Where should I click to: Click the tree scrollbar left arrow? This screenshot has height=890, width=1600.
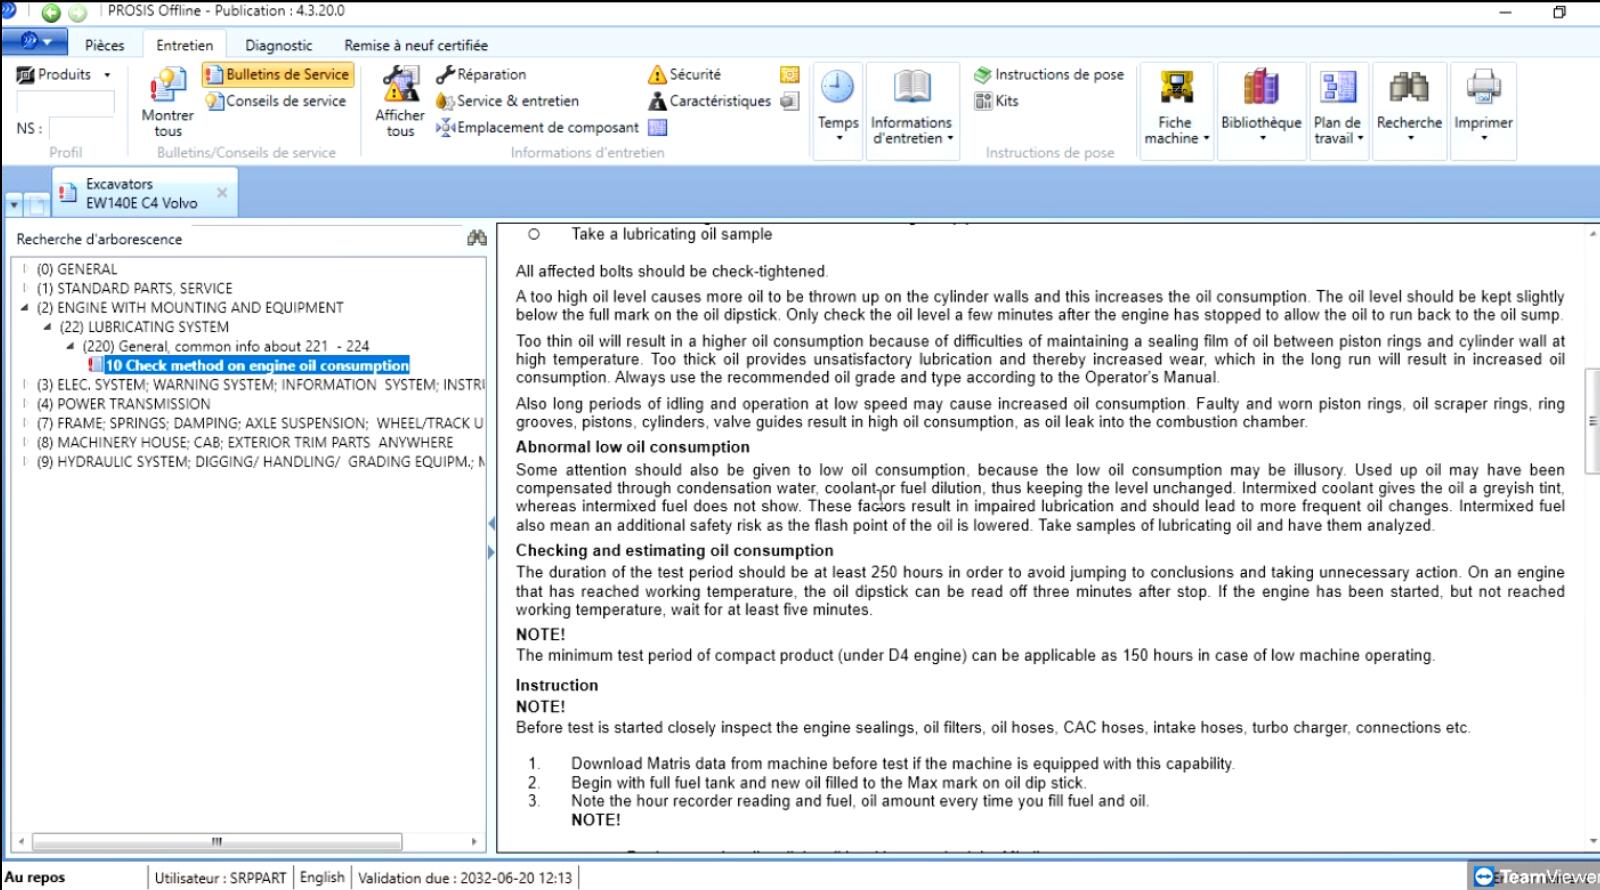pyautogui.click(x=21, y=841)
